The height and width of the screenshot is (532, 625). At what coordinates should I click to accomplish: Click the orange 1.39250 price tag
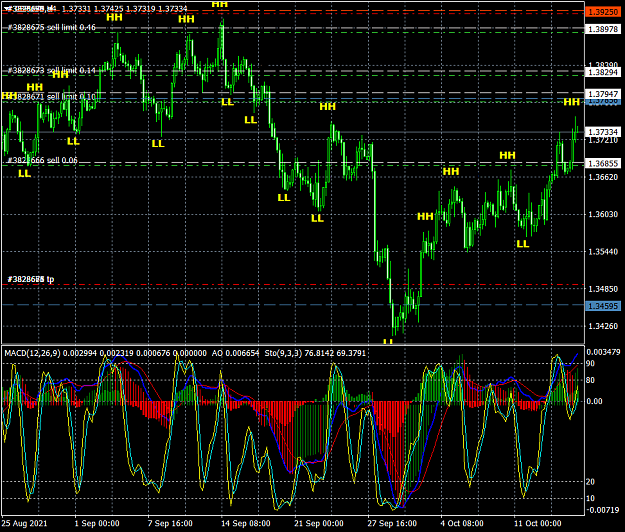[x=603, y=12]
